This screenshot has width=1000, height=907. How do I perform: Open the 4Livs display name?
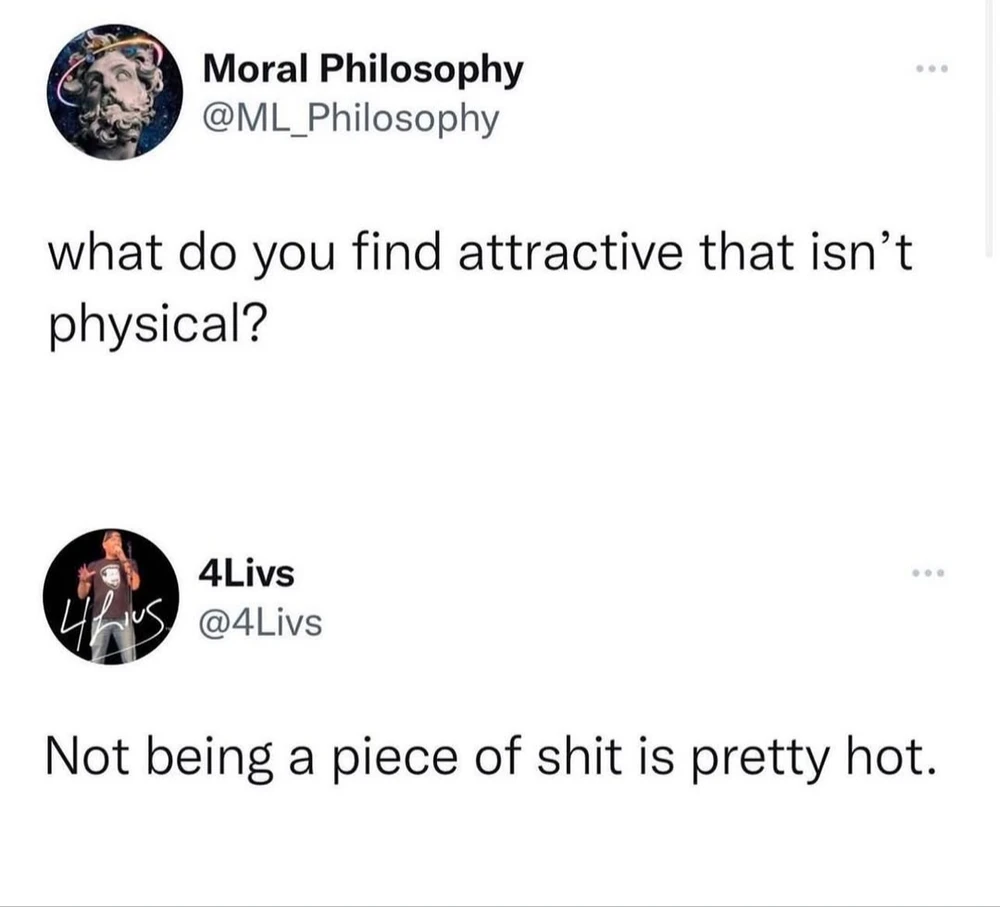[247, 574]
